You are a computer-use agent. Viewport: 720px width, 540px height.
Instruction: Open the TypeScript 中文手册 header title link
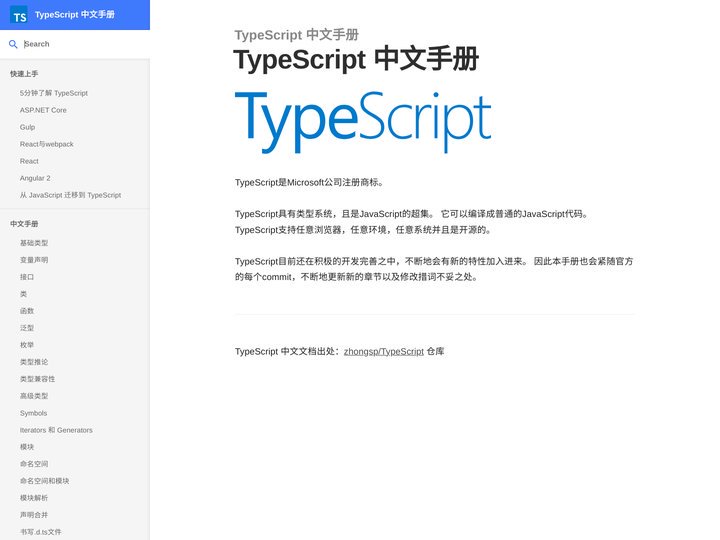[74, 15]
